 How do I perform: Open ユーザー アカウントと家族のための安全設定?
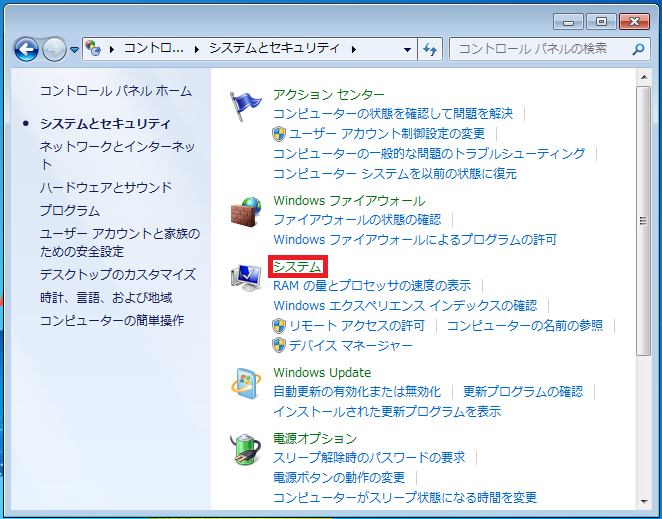(120, 242)
